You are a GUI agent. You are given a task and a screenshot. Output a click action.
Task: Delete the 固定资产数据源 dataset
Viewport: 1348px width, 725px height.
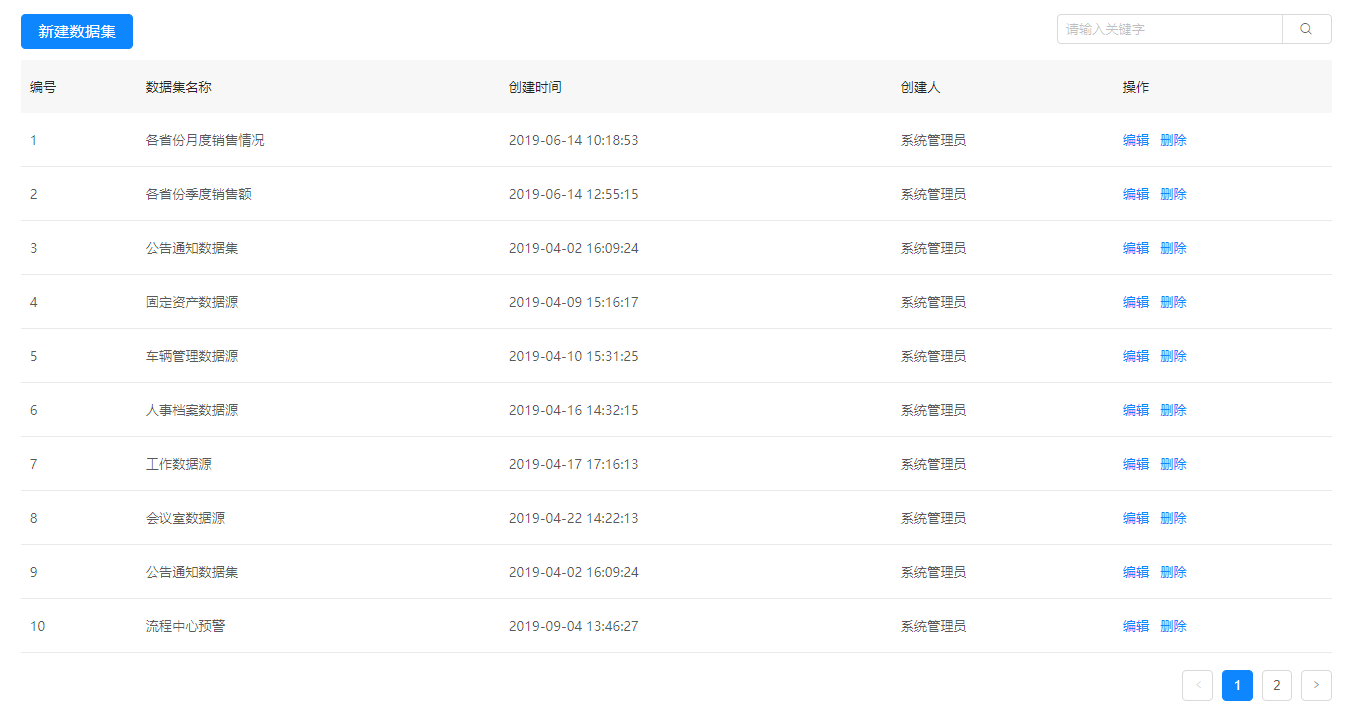click(x=1173, y=301)
